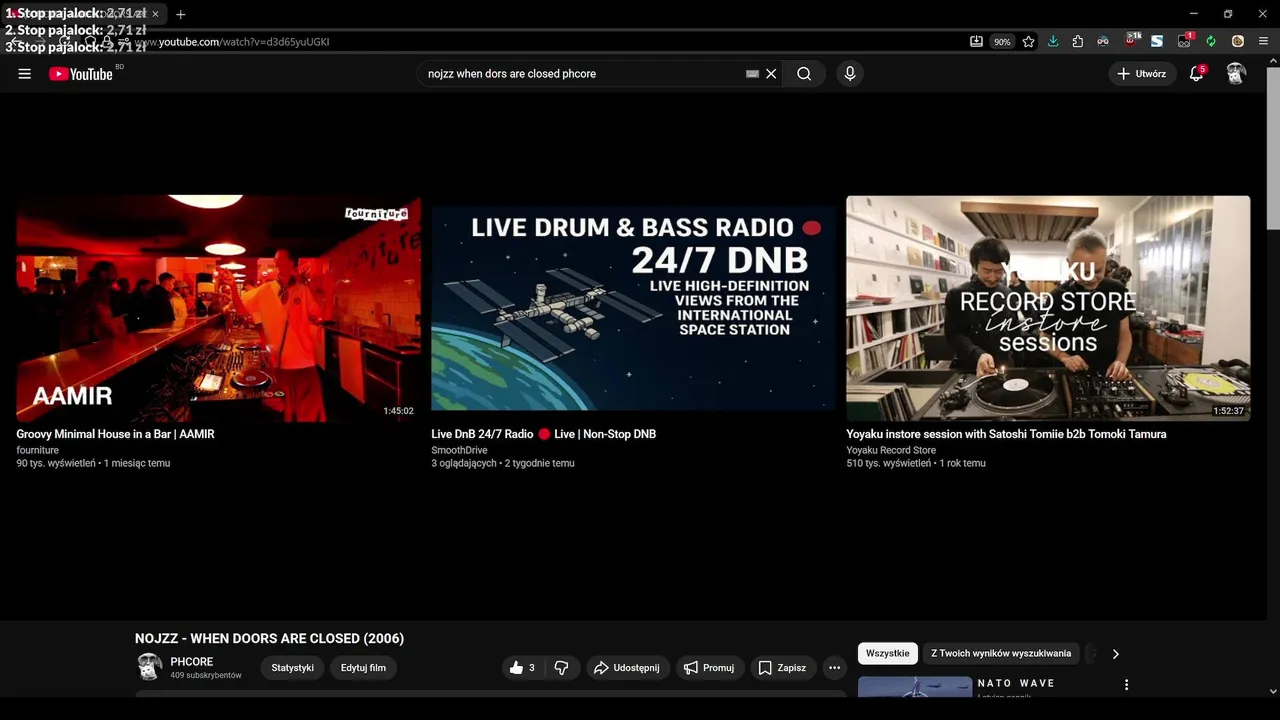Open the YouTube guide hamburger menu
The width and height of the screenshot is (1280, 720).
coord(25,74)
